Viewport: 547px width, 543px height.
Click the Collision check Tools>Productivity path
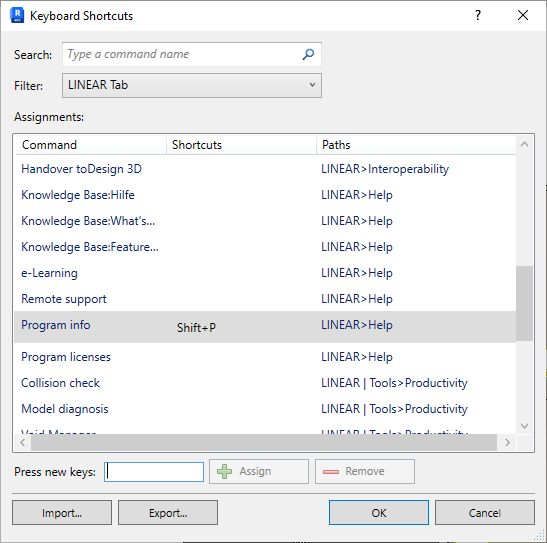pyautogui.click(x=394, y=383)
